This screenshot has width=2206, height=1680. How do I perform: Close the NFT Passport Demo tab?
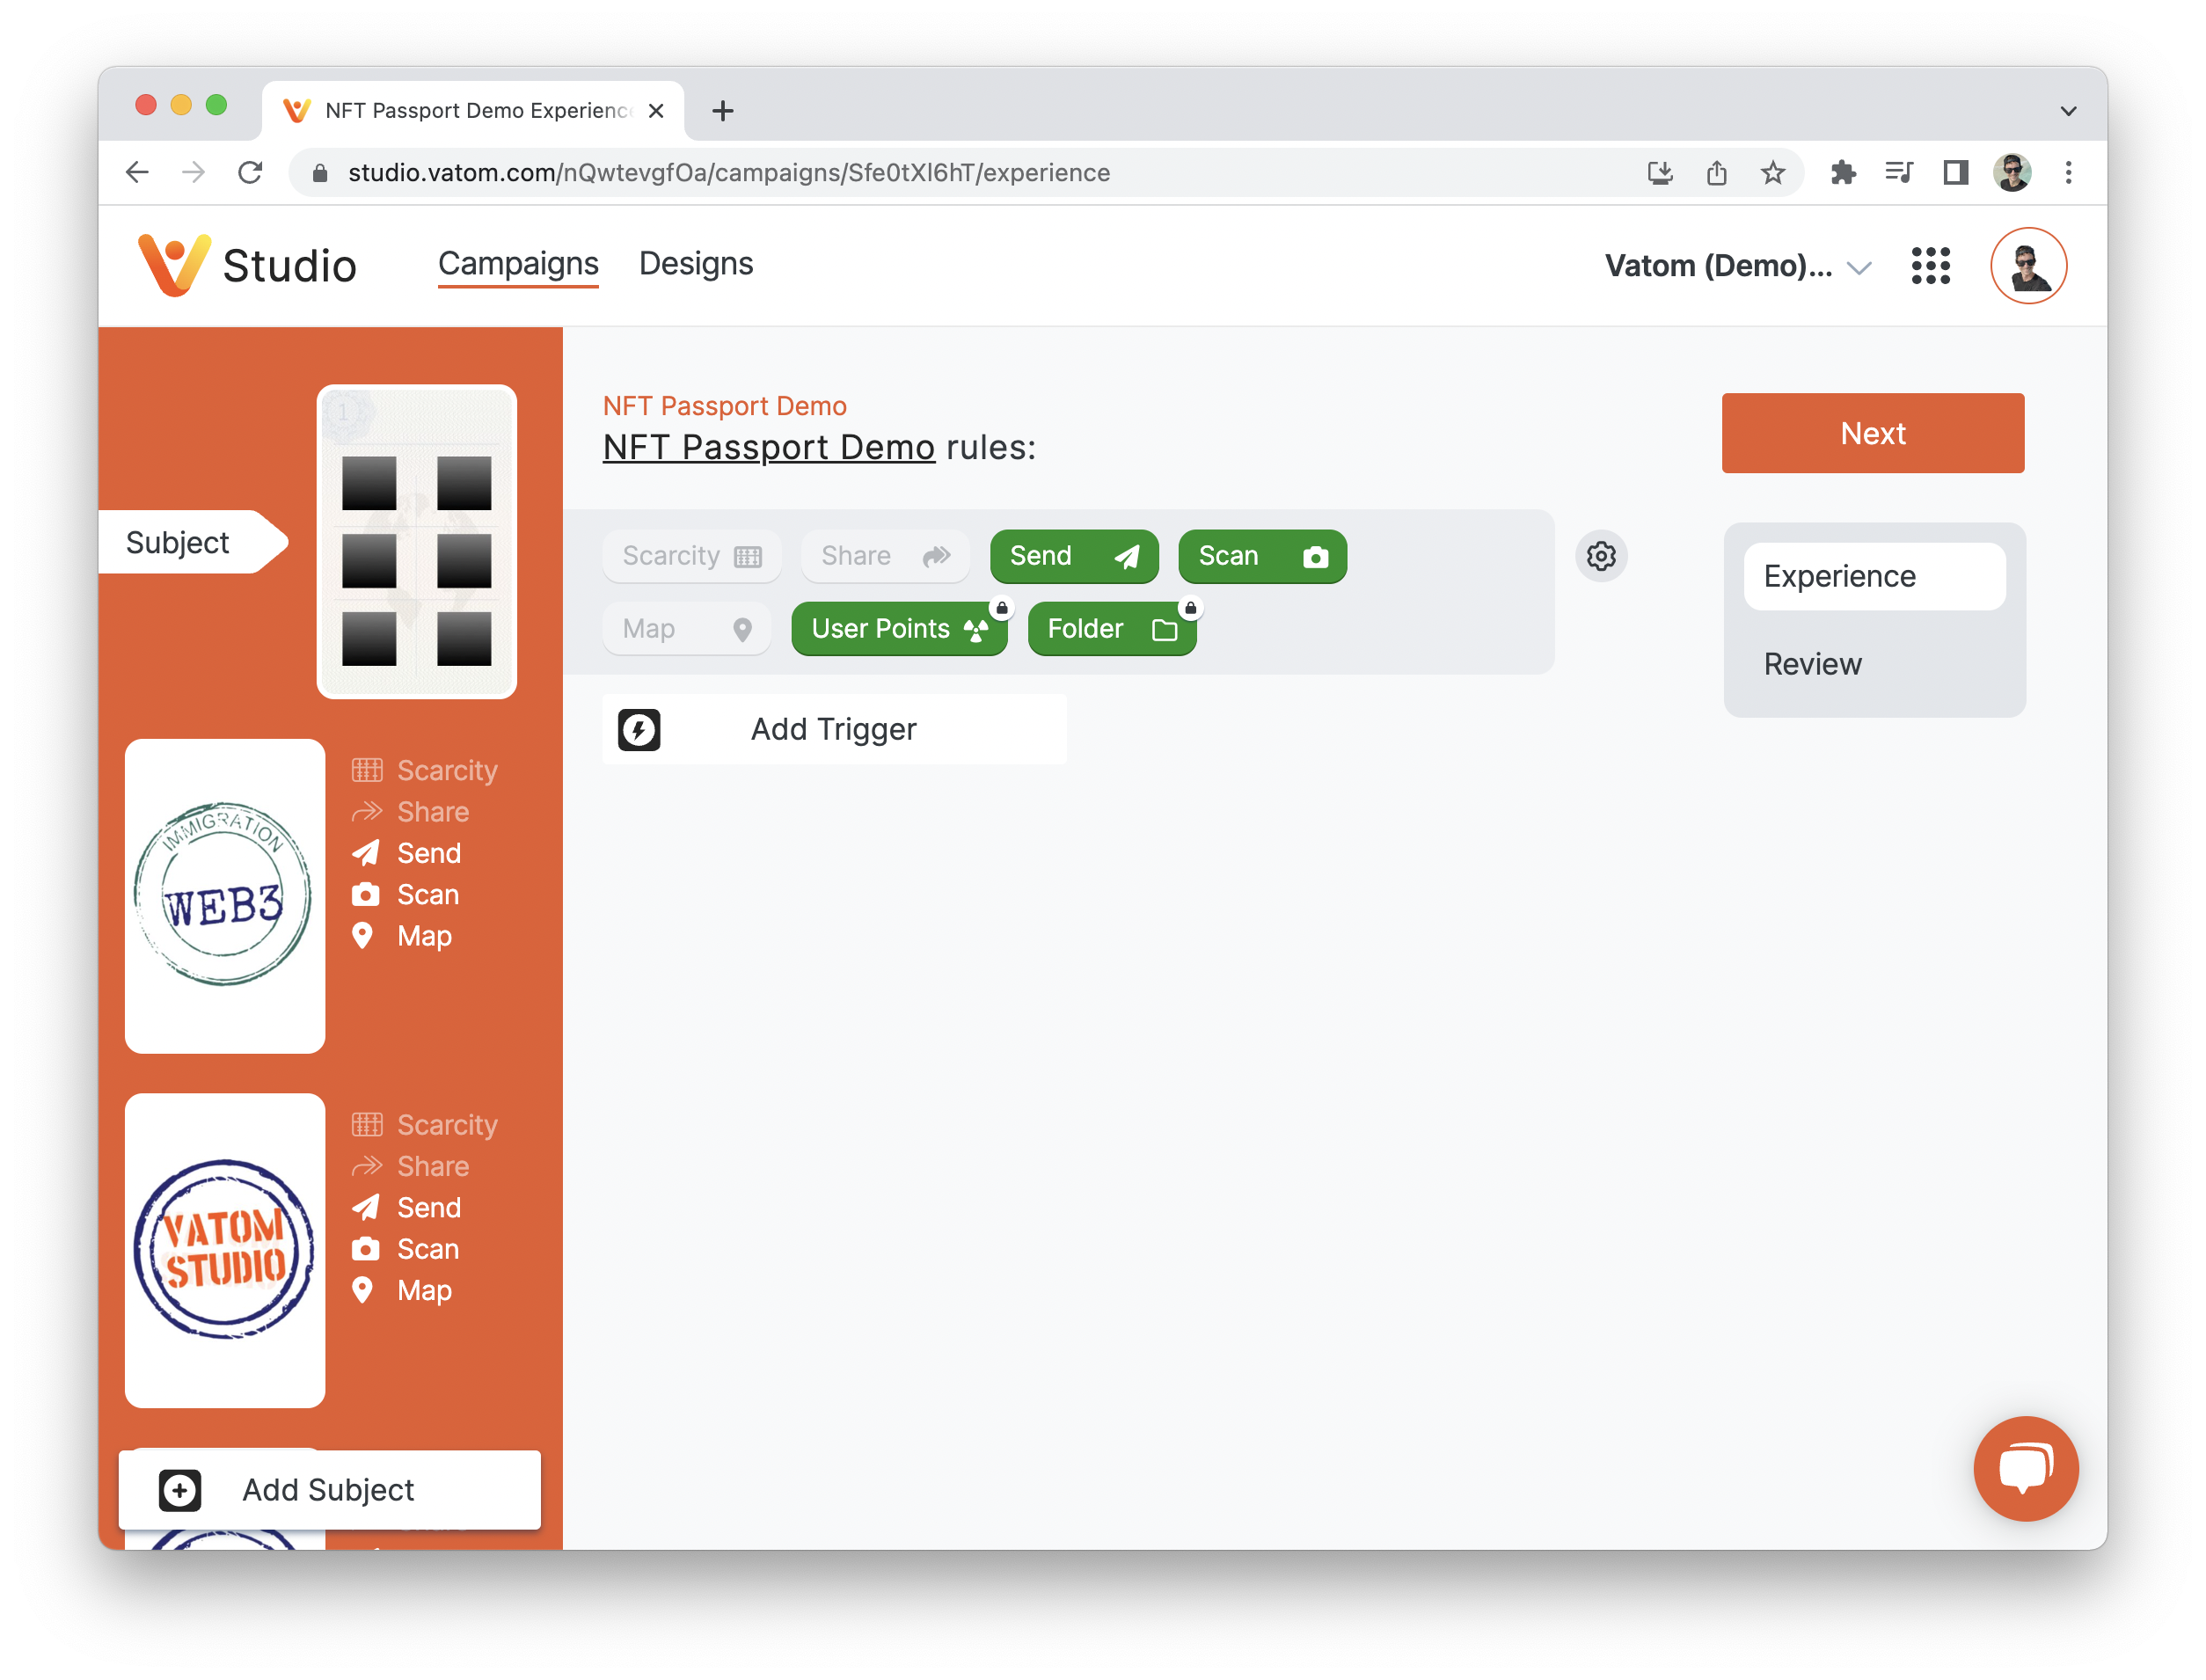[656, 110]
